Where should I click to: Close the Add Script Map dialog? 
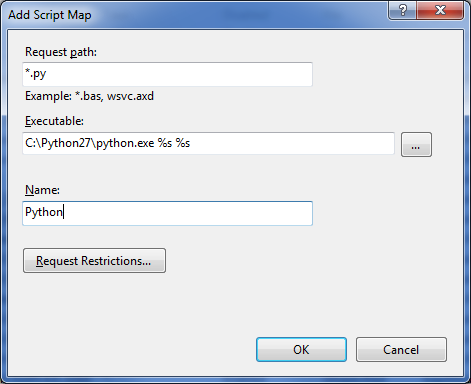440,10
